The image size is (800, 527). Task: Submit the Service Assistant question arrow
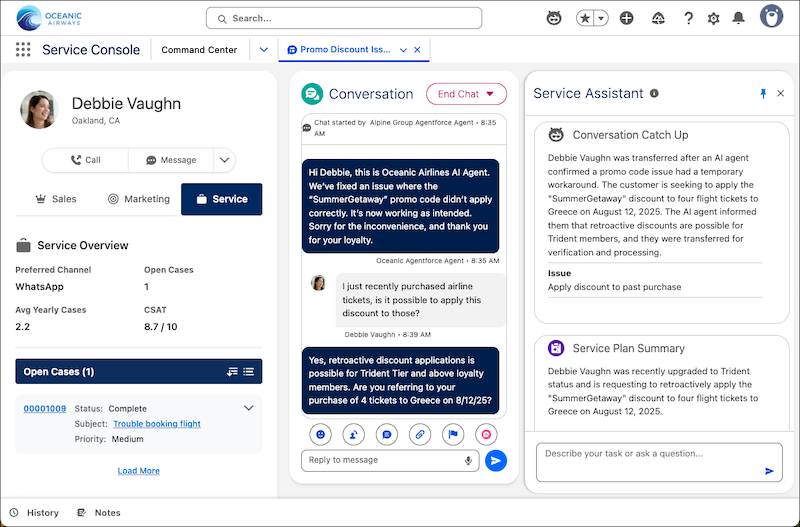click(x=769, y=471)
